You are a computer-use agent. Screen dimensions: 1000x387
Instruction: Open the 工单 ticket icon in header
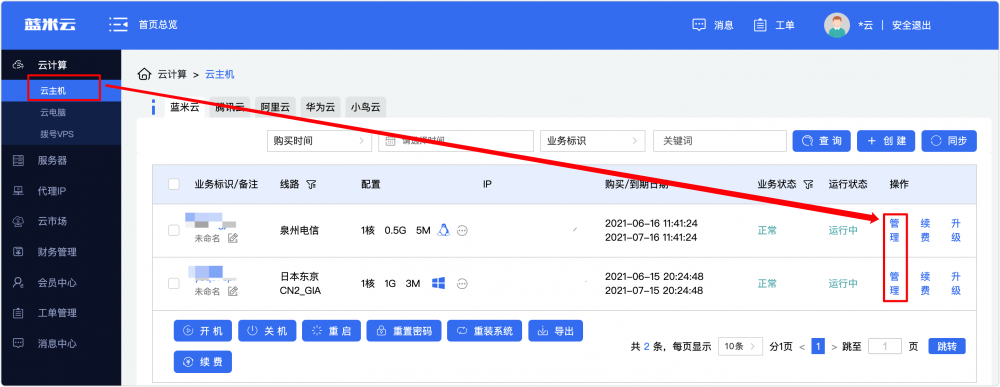point(760,25)
